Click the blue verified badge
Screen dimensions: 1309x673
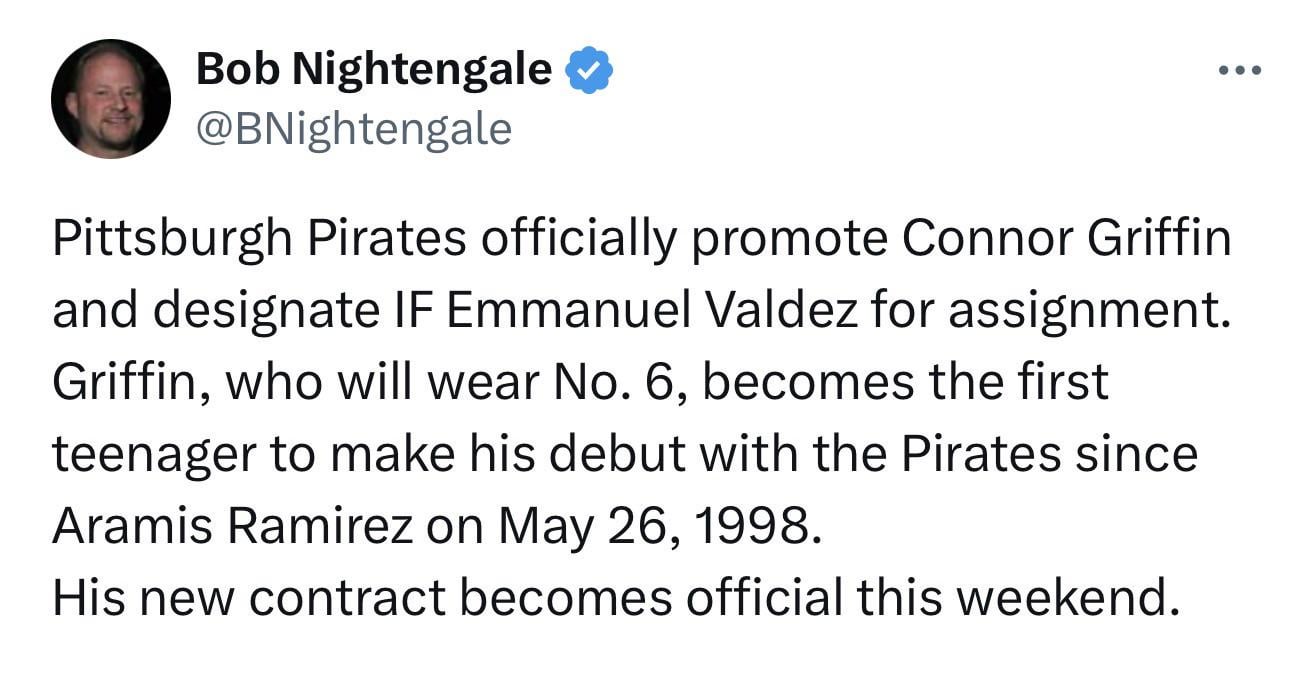(x=590, y=72)
